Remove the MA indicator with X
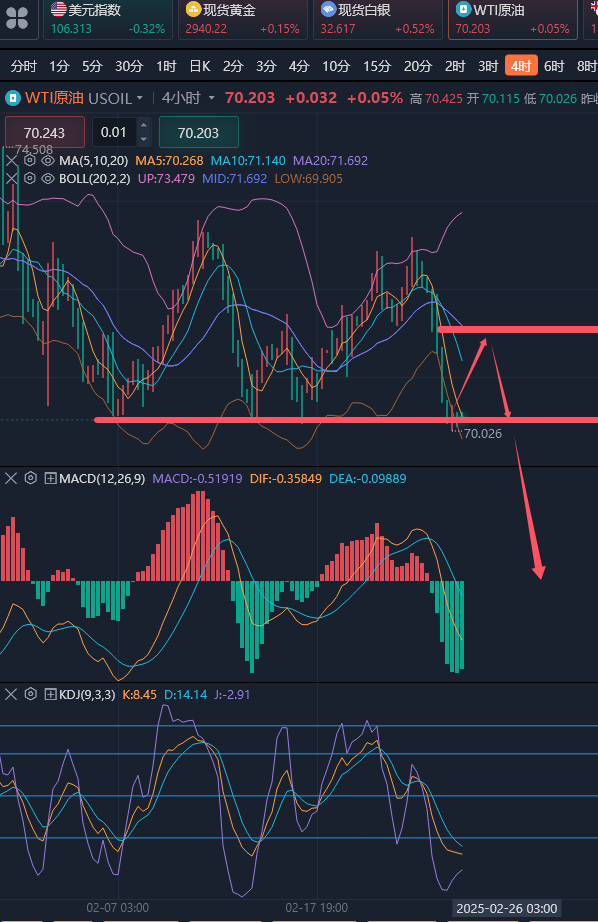598x922 pixels. 11,161
